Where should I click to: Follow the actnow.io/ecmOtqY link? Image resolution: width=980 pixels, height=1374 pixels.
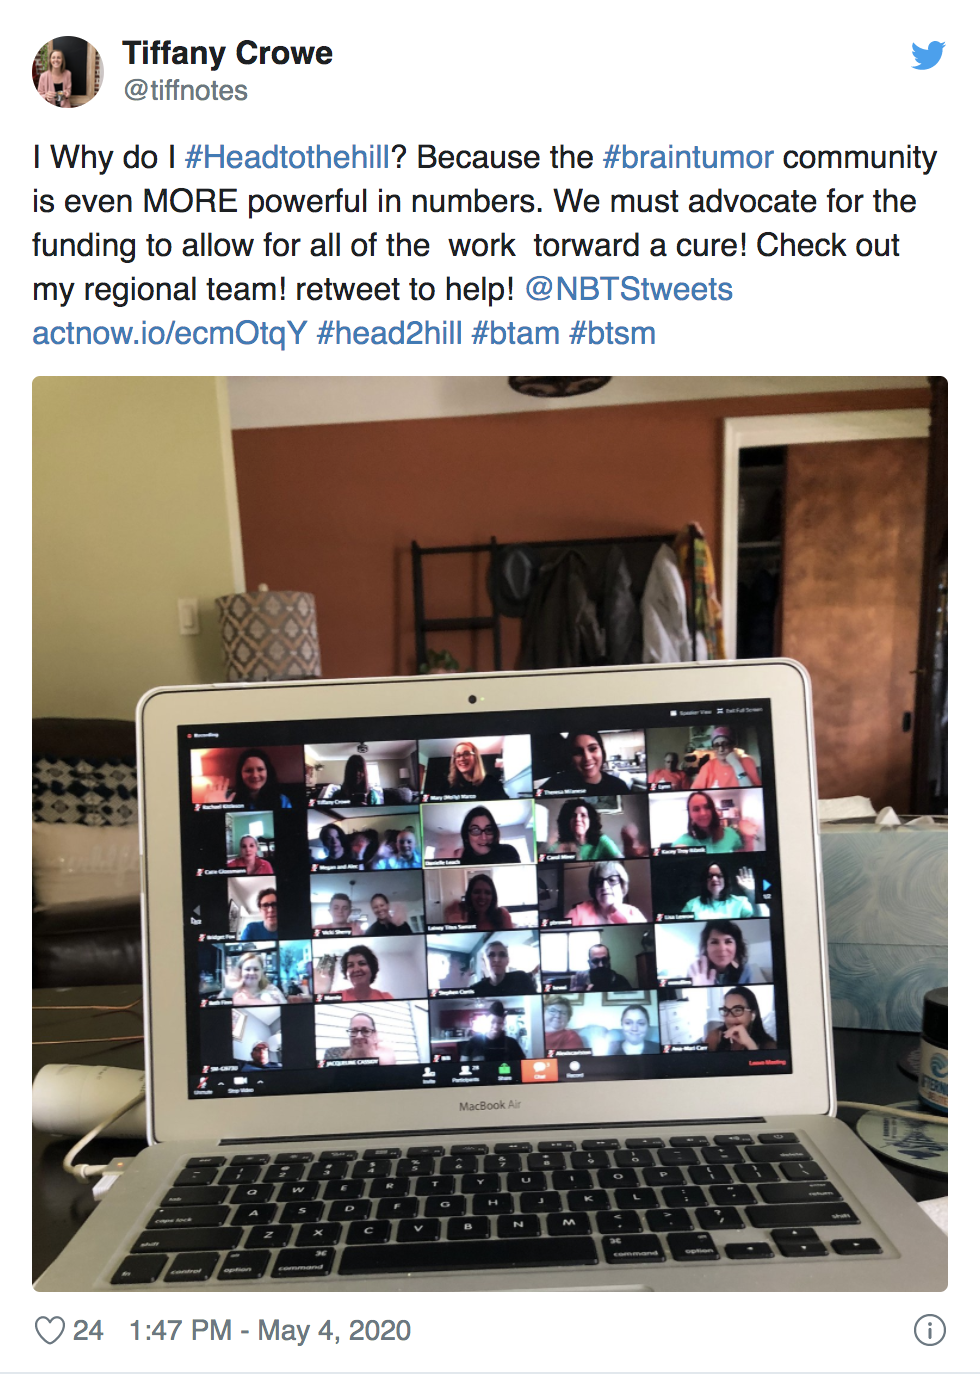pyautogui.click(x=170, y=333)
